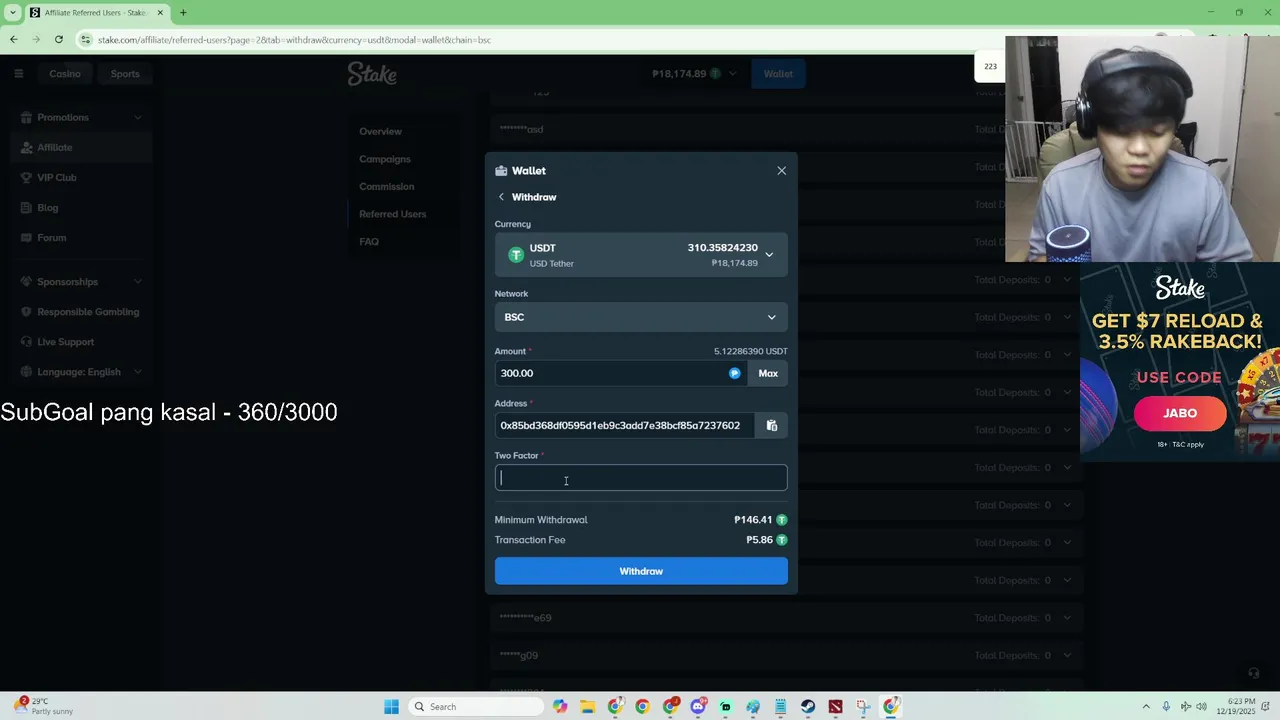Click the support headset icon

[x=1254, y=673]
